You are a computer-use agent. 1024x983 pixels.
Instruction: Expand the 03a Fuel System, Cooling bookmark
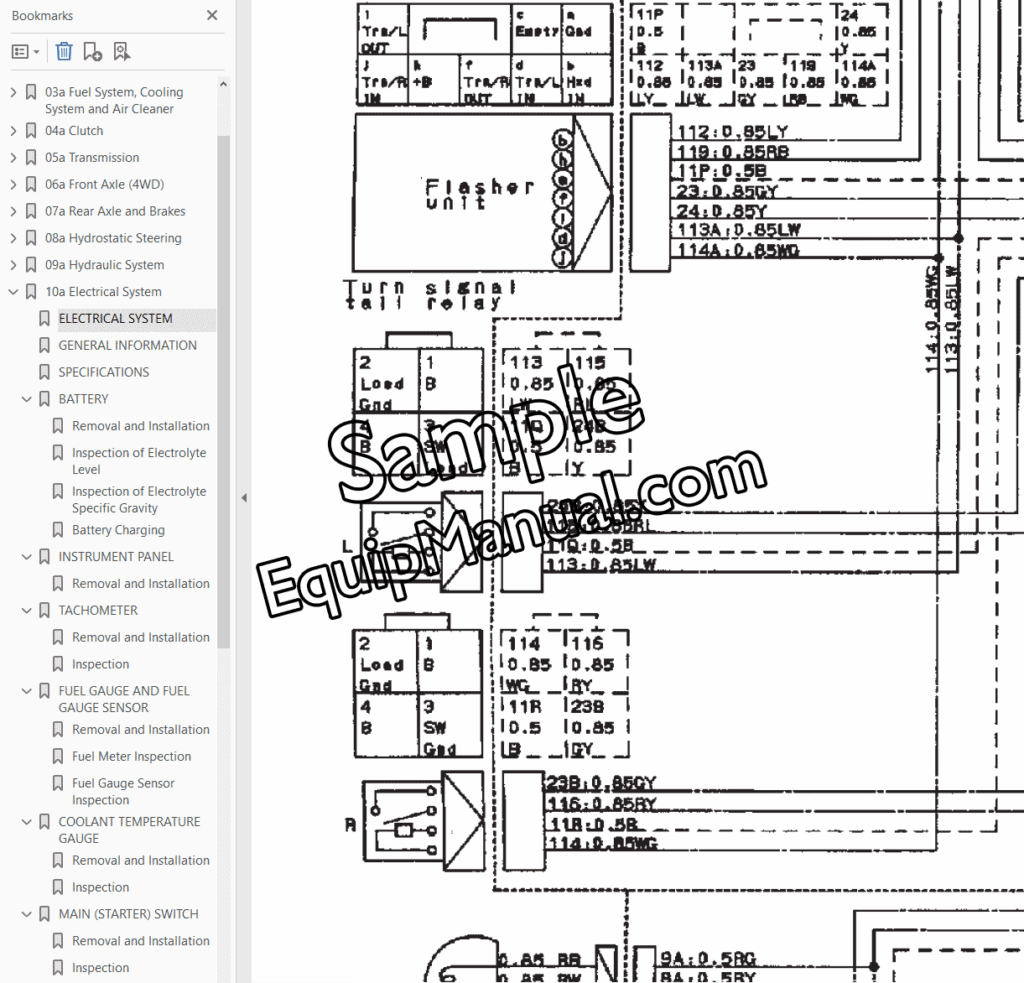tap(13, 93)
